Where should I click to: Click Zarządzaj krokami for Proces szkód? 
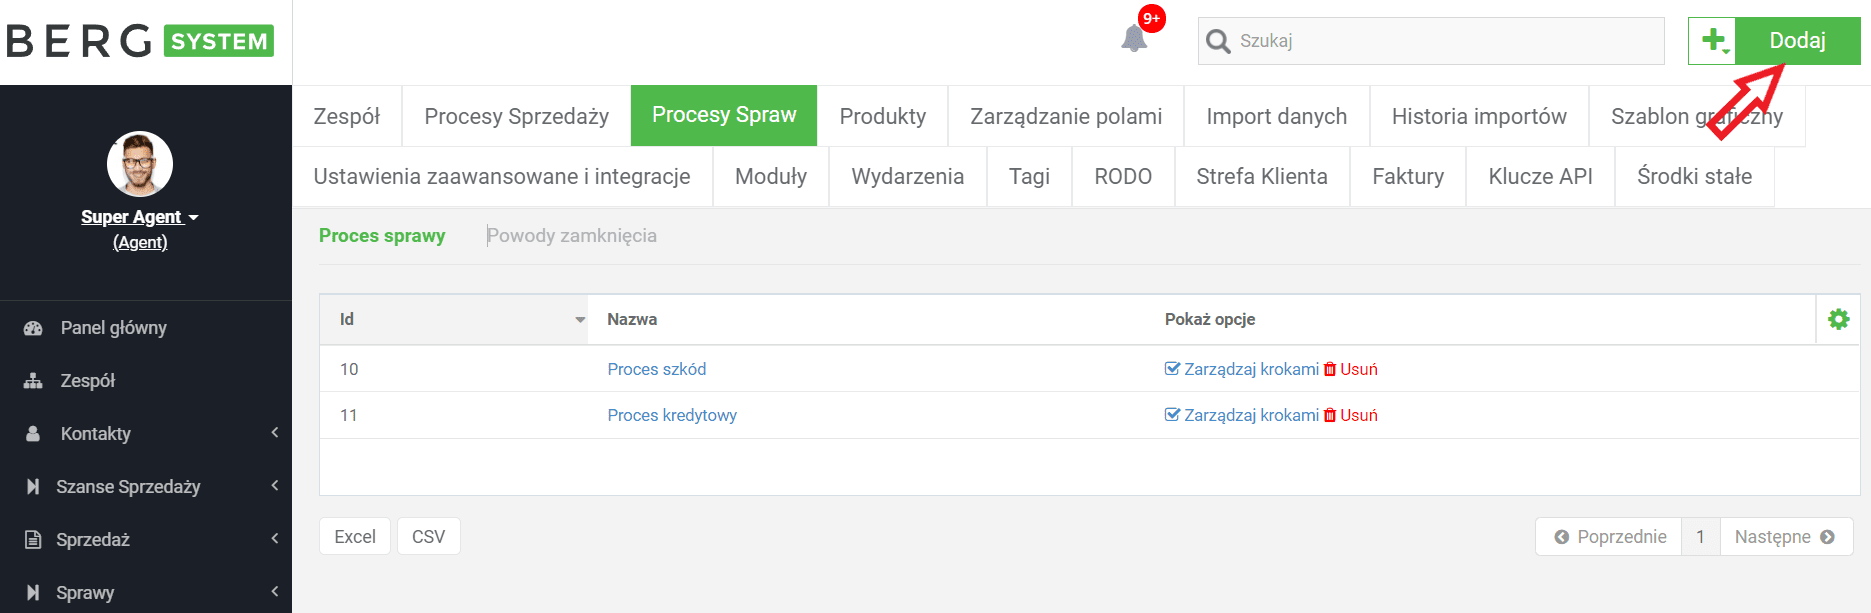1251,369
